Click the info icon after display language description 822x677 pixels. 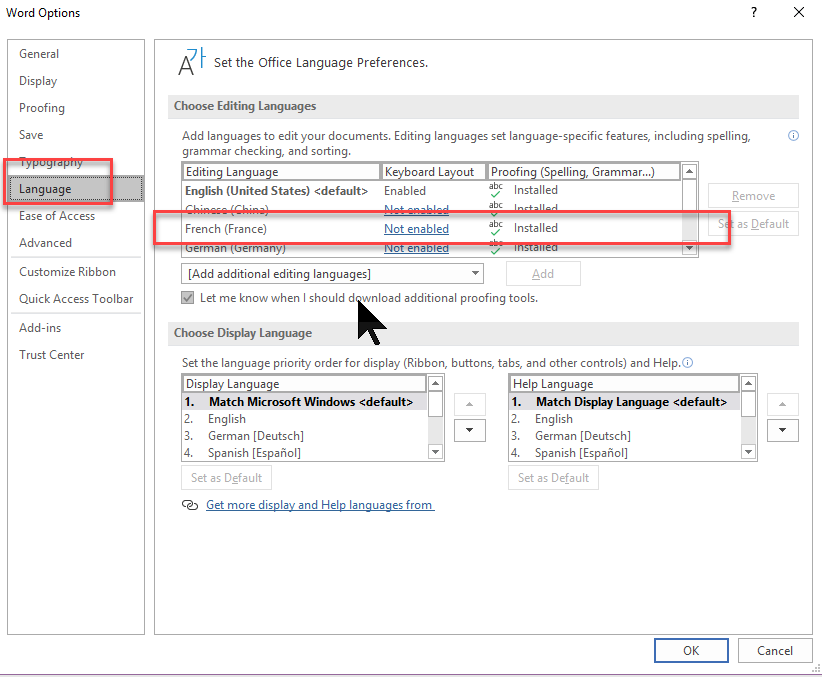(x=687, y=362)
